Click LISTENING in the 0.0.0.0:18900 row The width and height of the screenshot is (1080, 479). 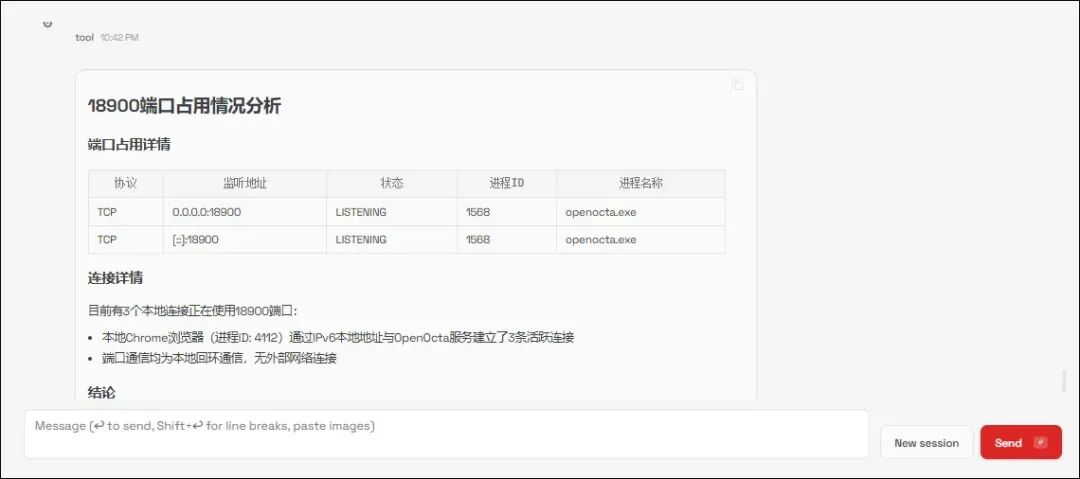(x=361, y=212)
